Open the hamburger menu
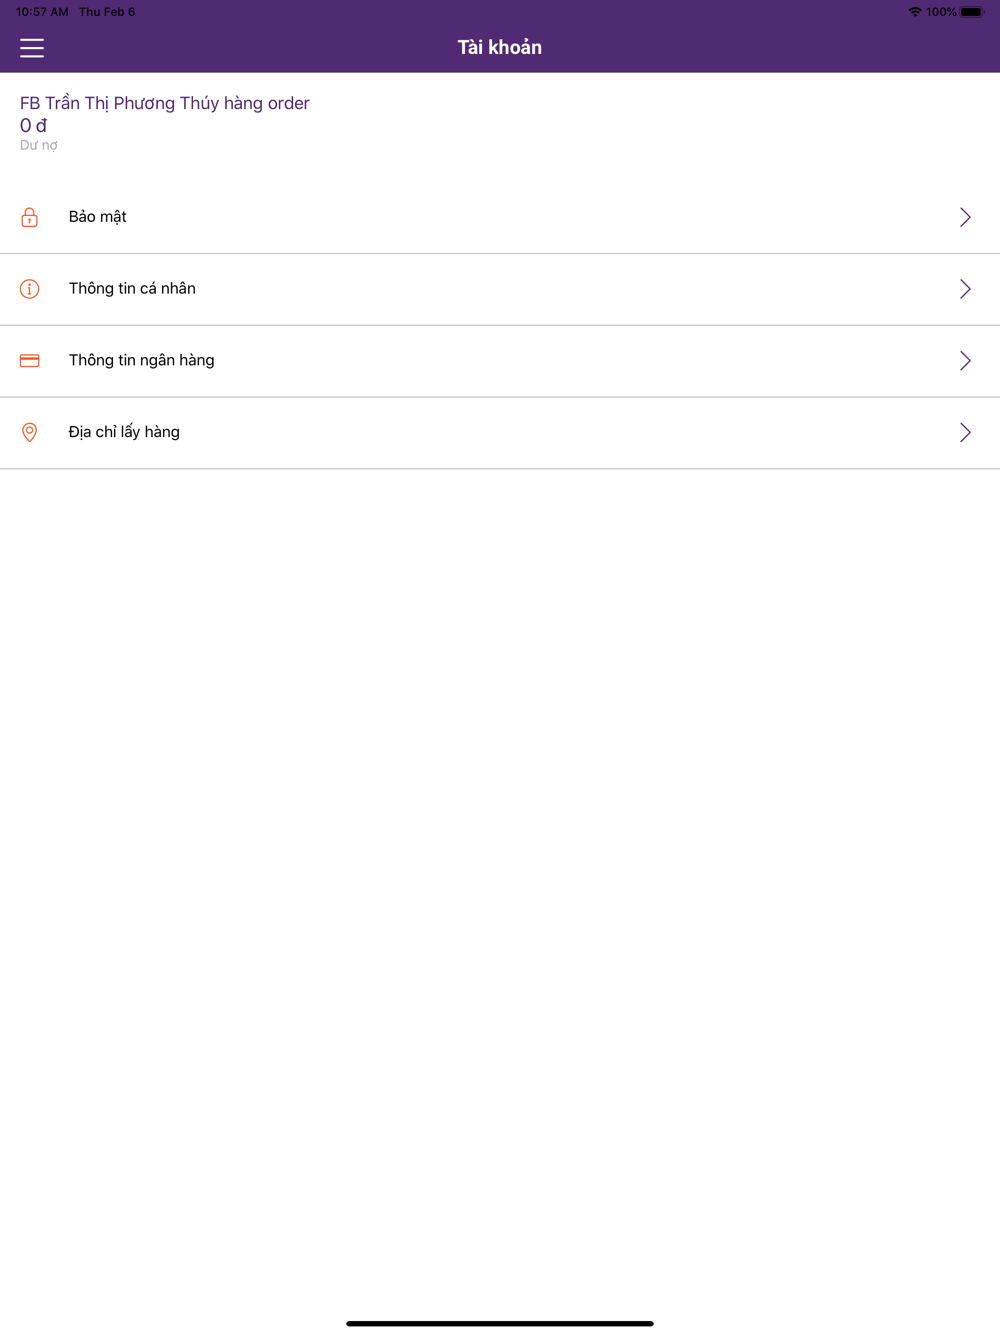This screenshot has width=1000, height=1334. tap(32, 48)
